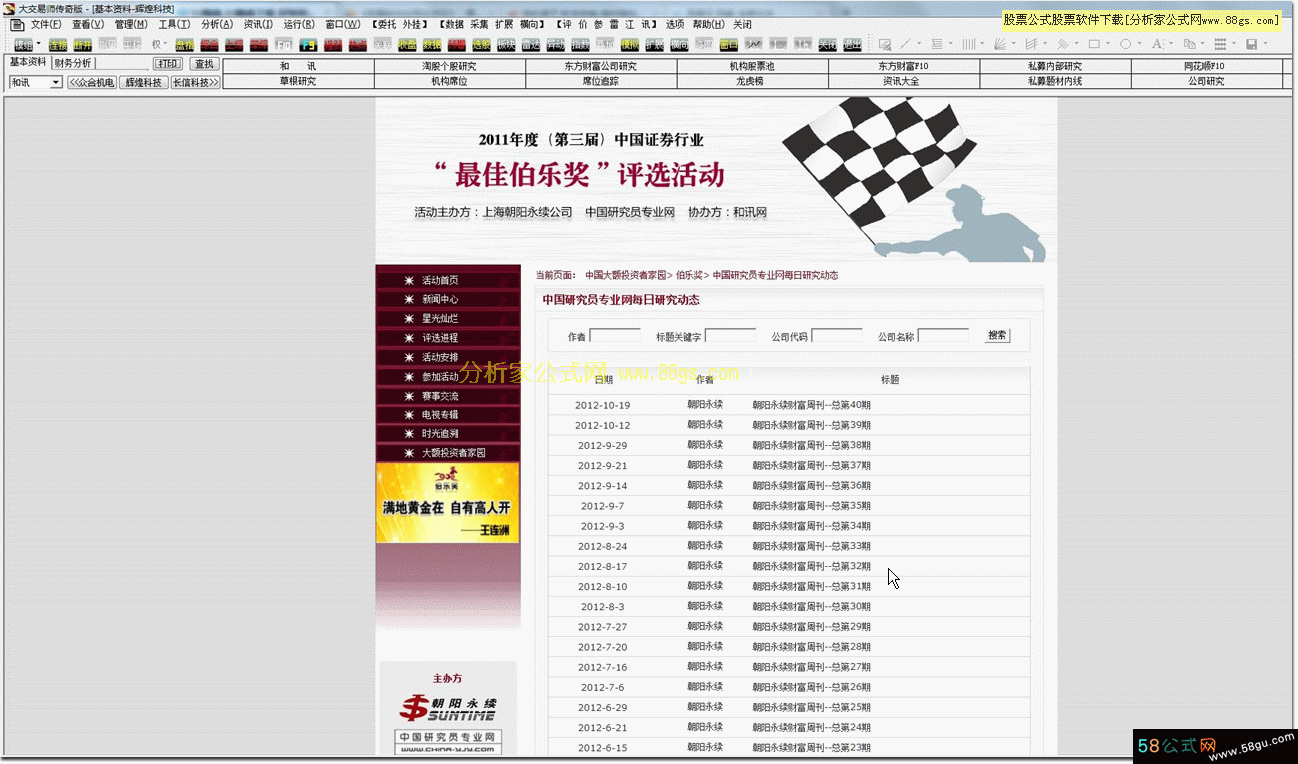1298x764 pixels.
Task: Expand the arrow next to text A tool
Action: click(x=1172, y=44)
